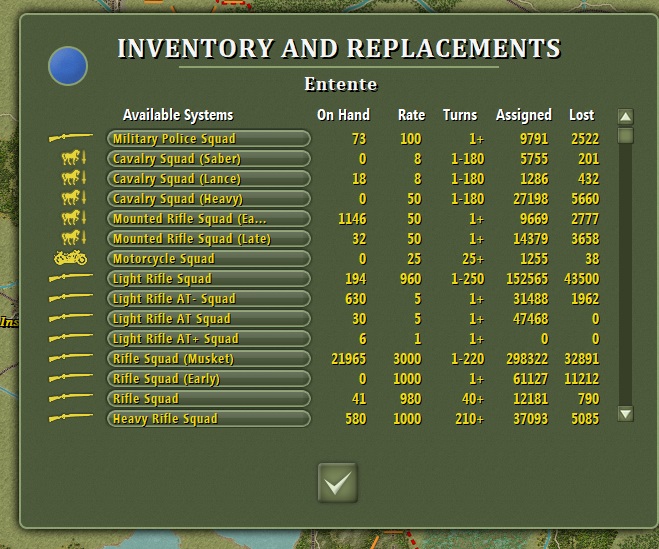Click the motorcycle icon beside Motorcycle Squad
659x549 pixels.
click(71, 258)
